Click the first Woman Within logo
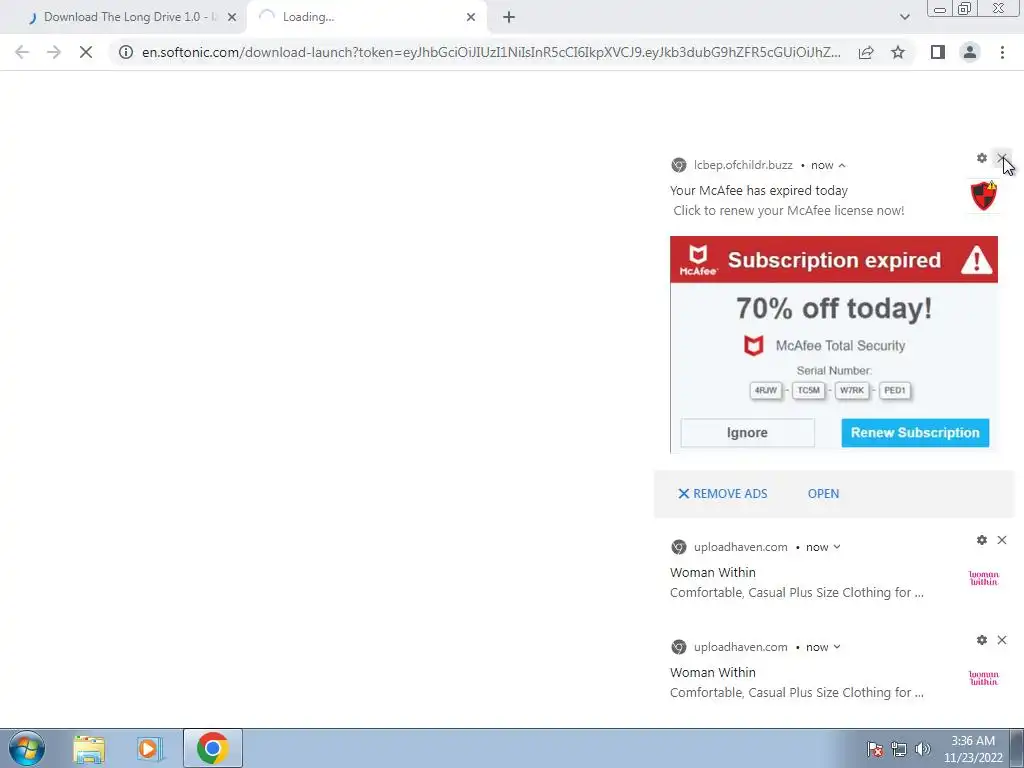 (984, 579)
